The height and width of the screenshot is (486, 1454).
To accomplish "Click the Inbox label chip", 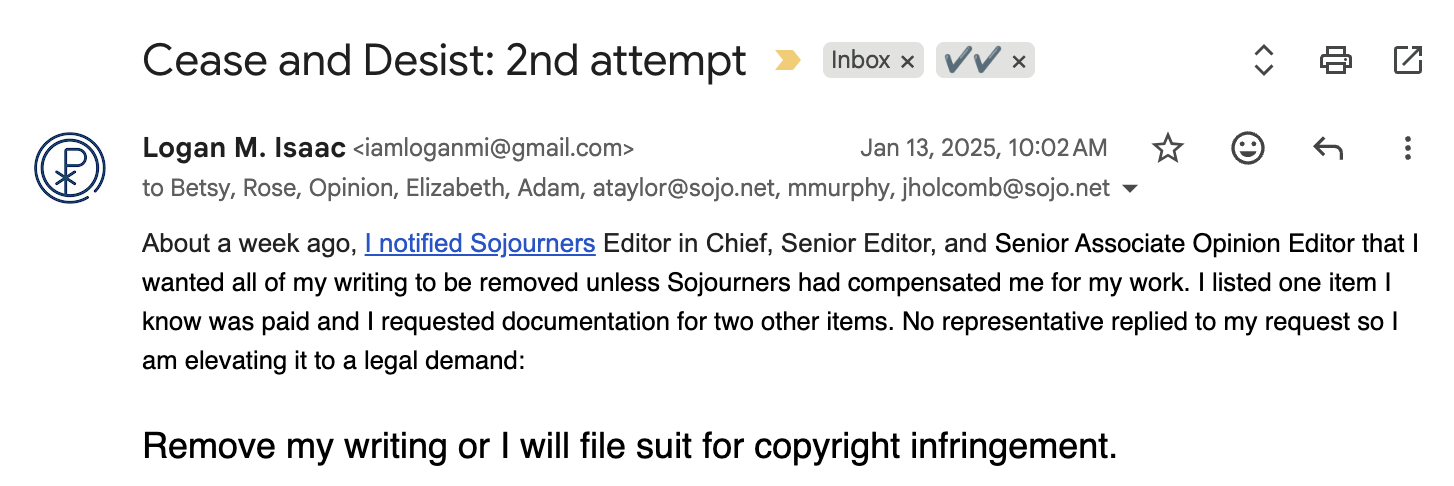I will click(860, 61).
